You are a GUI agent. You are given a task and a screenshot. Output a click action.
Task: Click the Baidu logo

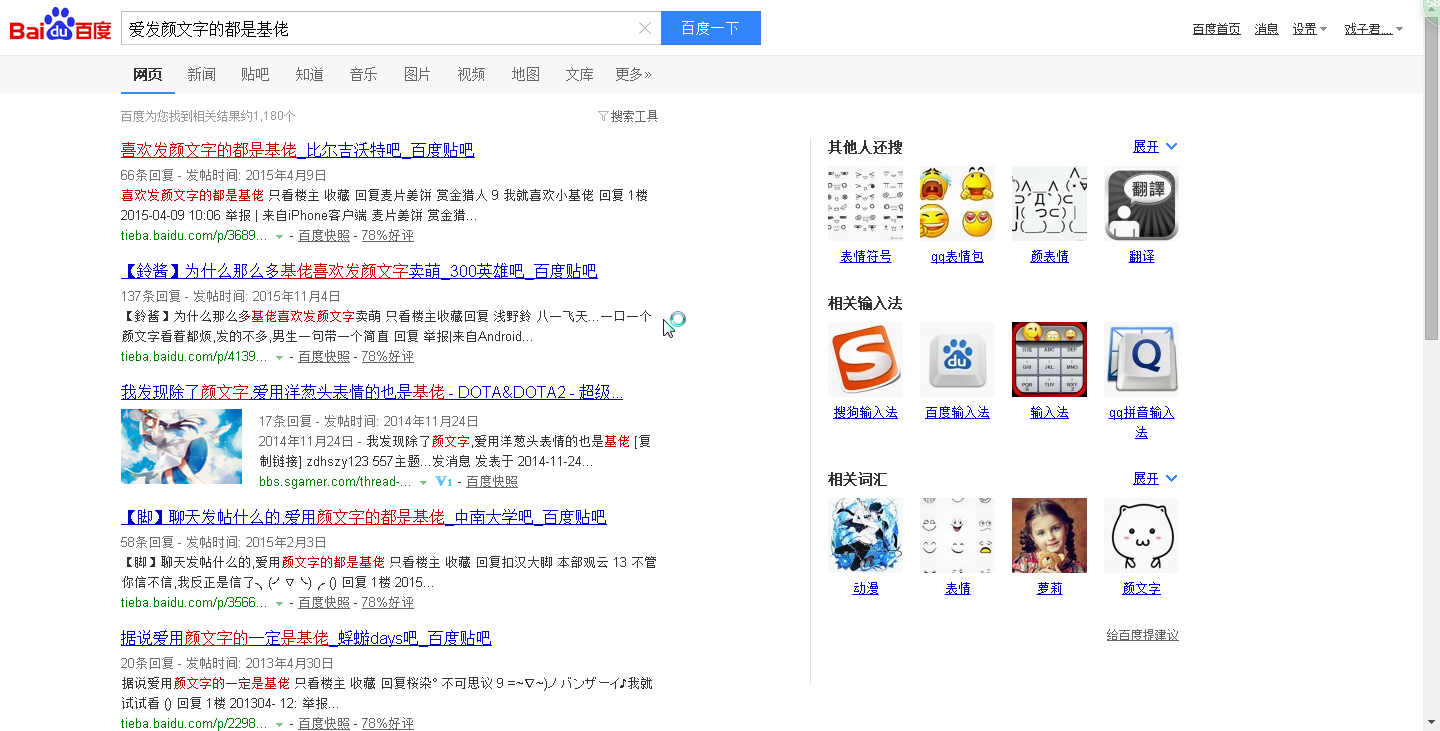click(x=60, y=26)
